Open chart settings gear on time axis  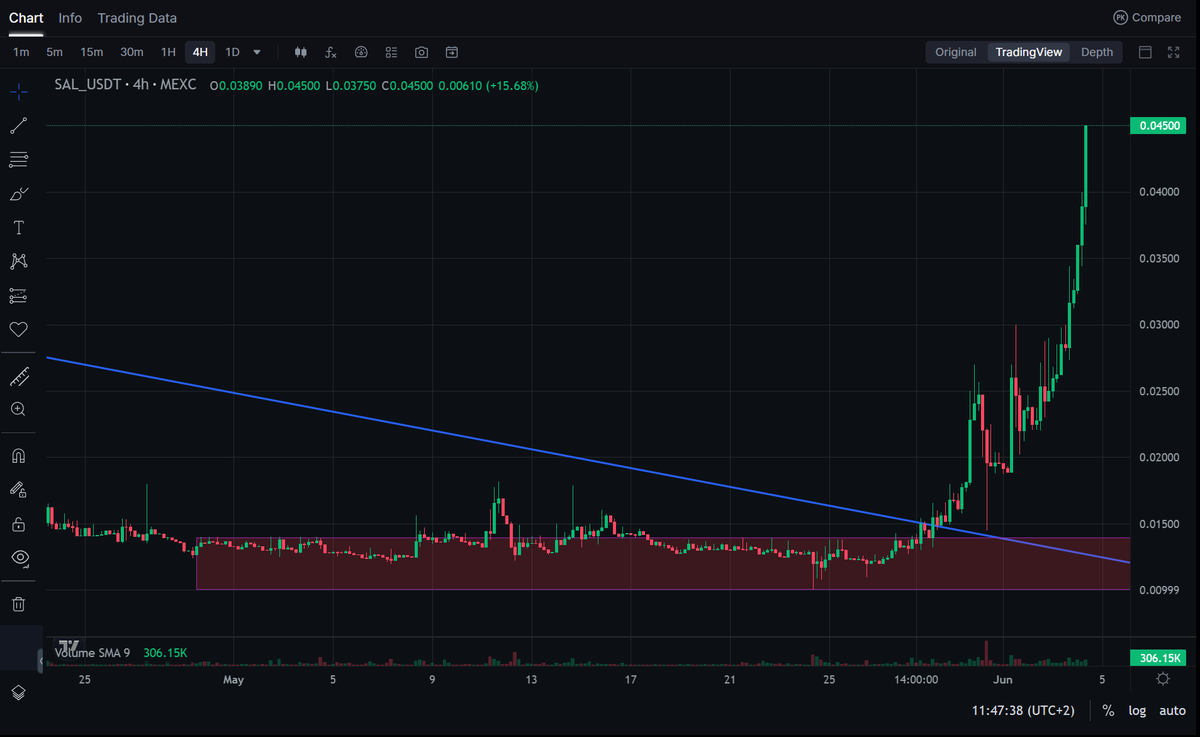tap(1163, 679)
